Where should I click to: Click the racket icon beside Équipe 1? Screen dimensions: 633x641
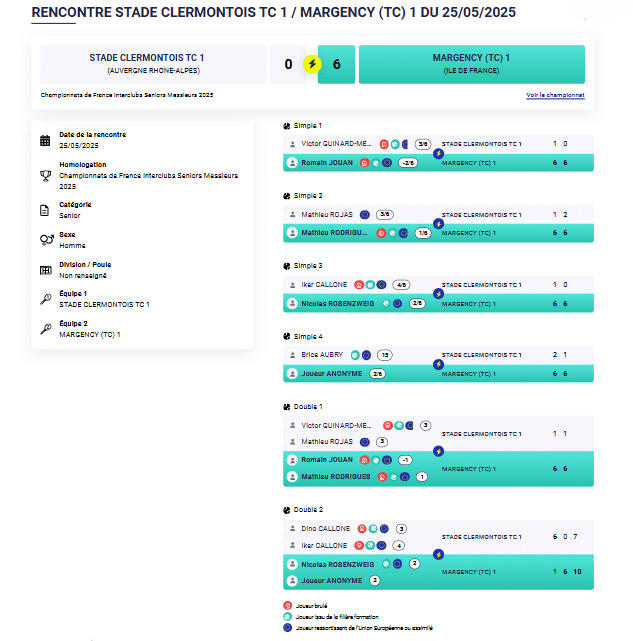coord(45,299)
